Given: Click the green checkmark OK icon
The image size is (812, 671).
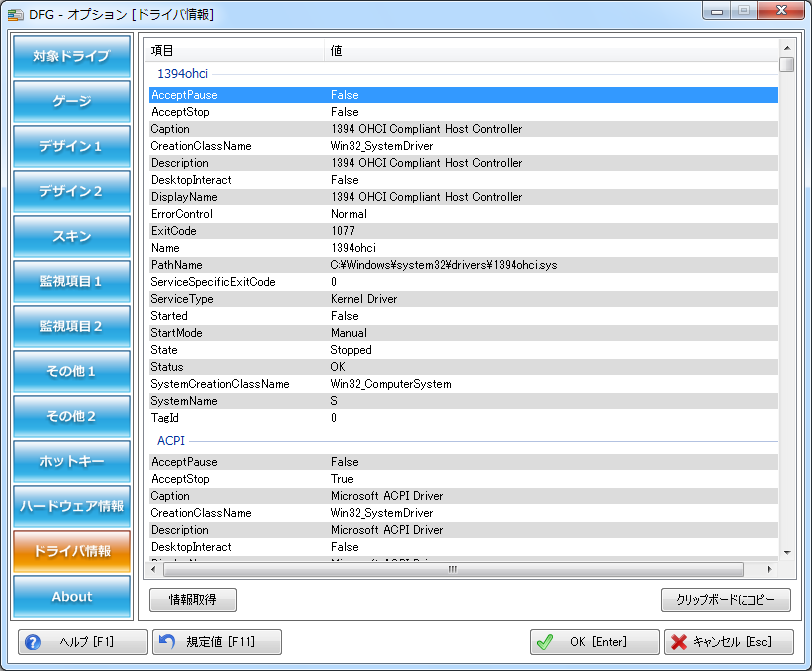Looking at the screenshot, I should pyautogui.click(x=545, y=642).
